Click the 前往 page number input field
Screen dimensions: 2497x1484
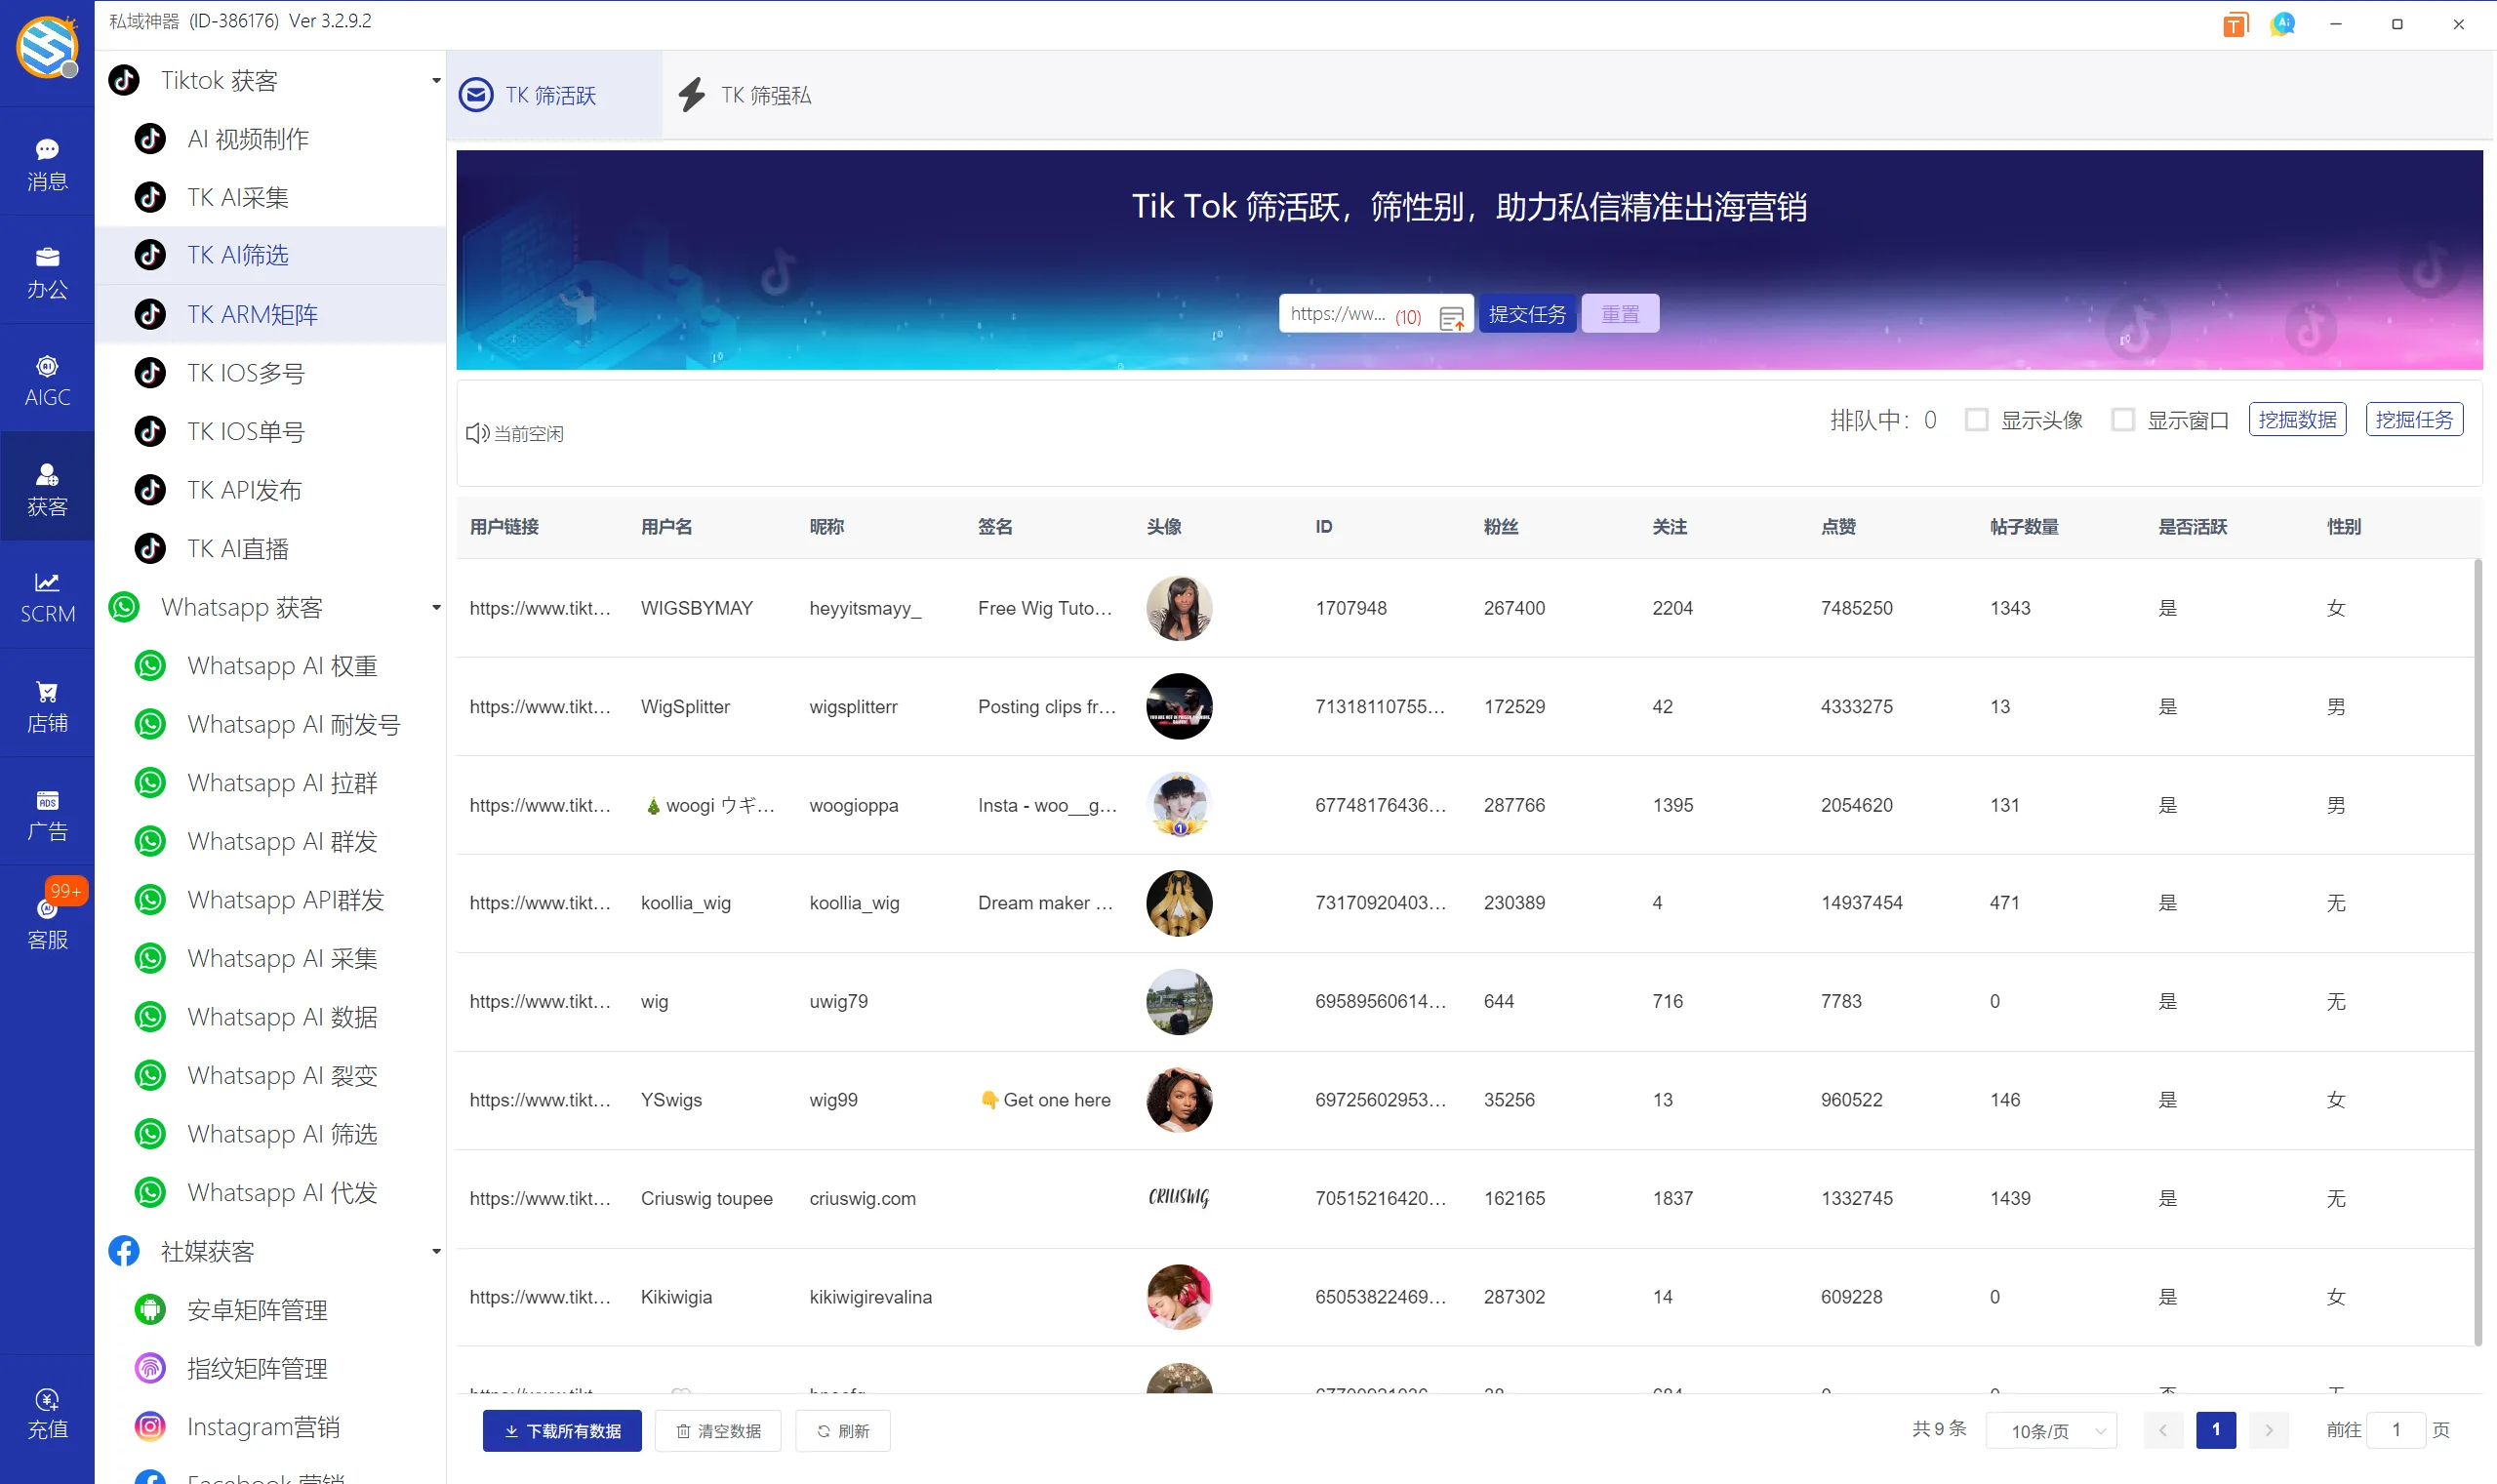point(2396,1429)
